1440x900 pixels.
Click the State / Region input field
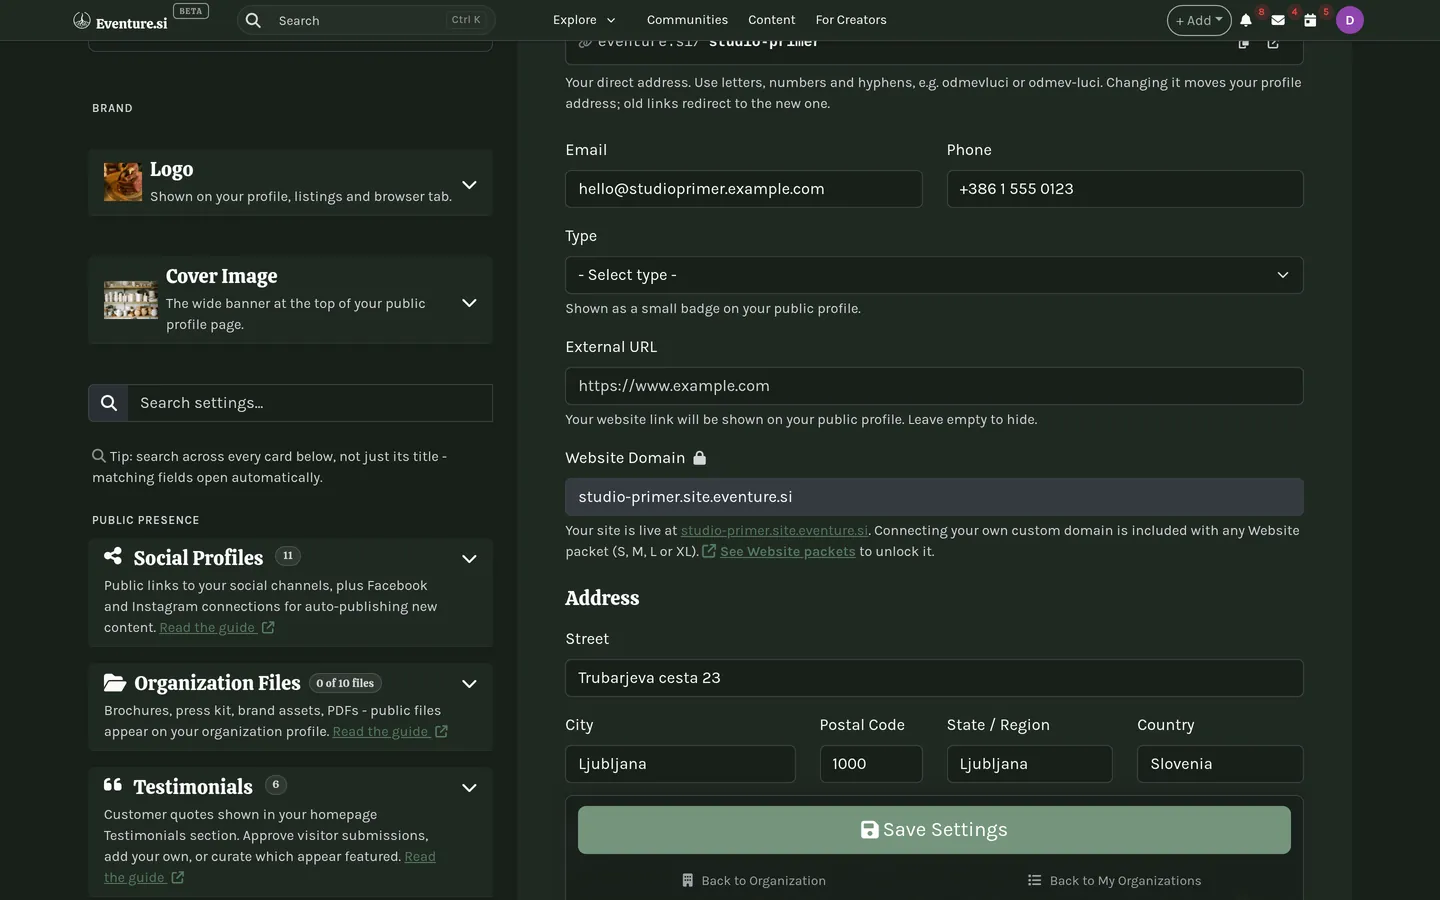1029,764
